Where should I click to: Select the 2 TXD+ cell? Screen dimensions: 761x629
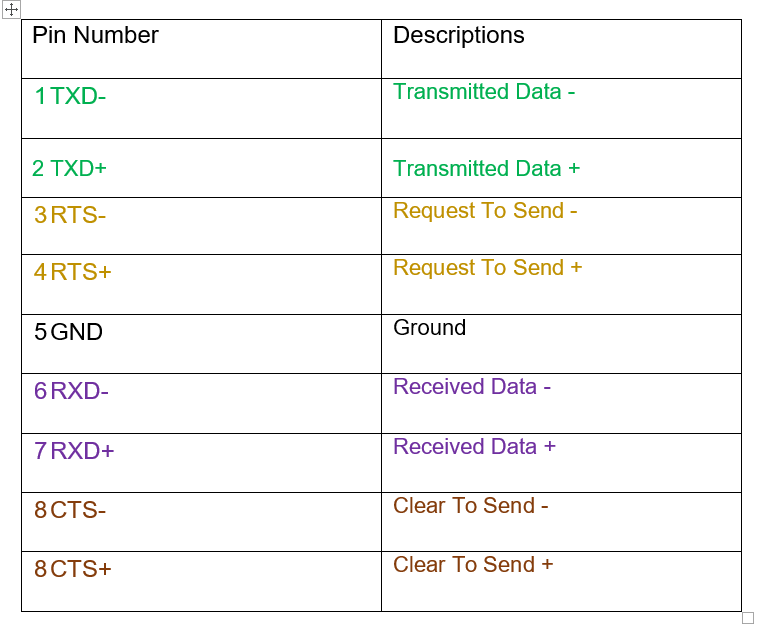point(201,168)
